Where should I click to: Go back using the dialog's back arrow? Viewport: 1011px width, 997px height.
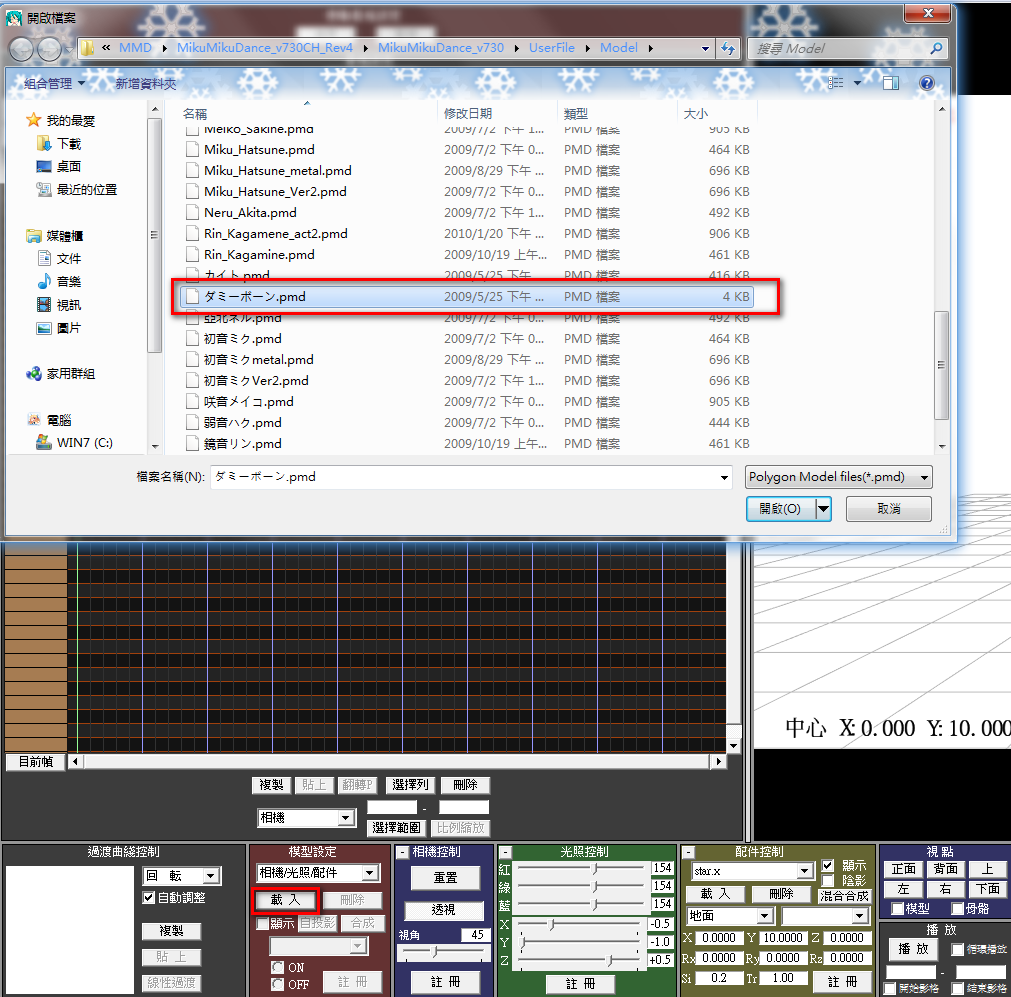click(x=22, y=49)
